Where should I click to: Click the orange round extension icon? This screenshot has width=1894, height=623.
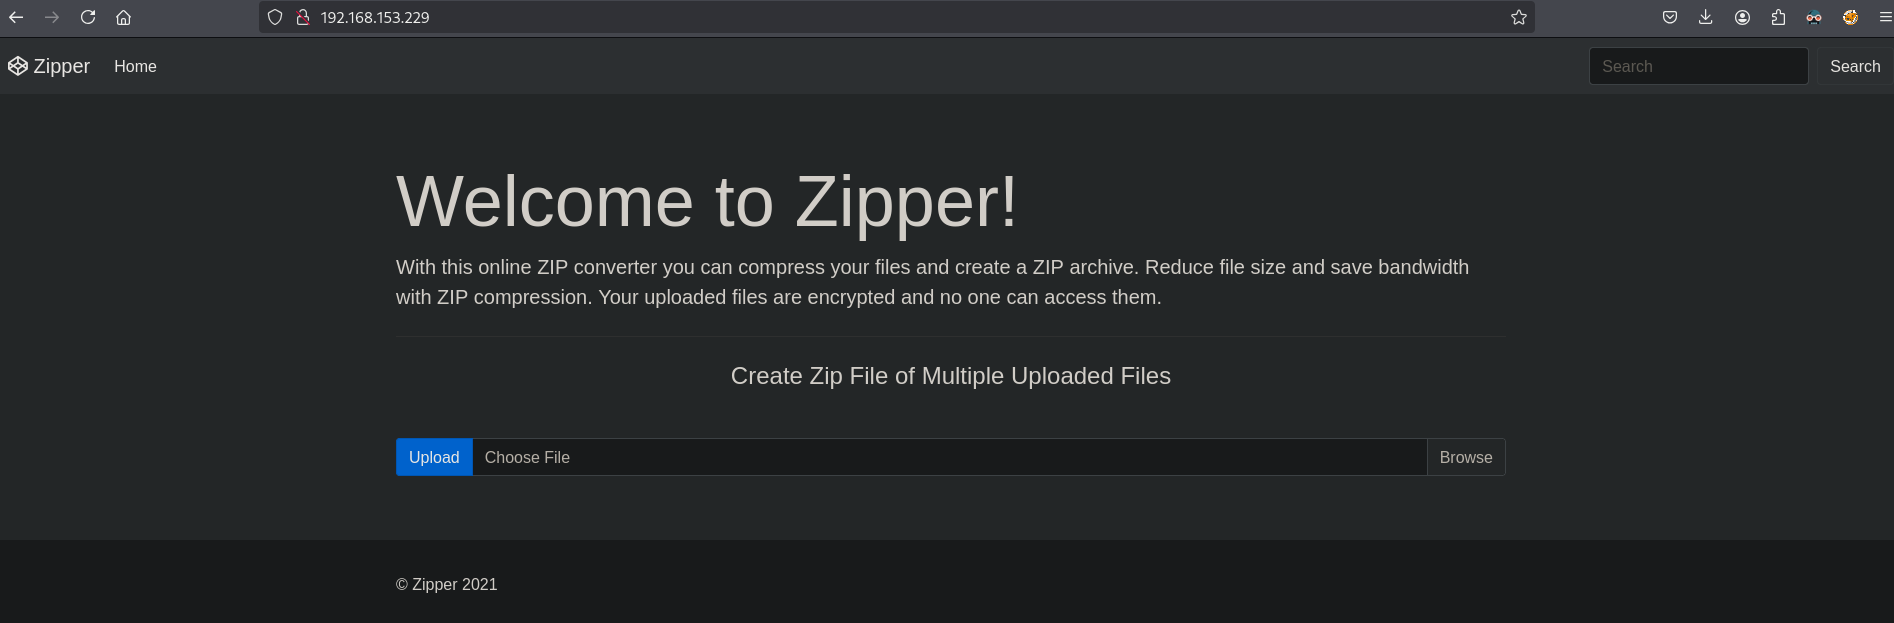pos(1850,17)
